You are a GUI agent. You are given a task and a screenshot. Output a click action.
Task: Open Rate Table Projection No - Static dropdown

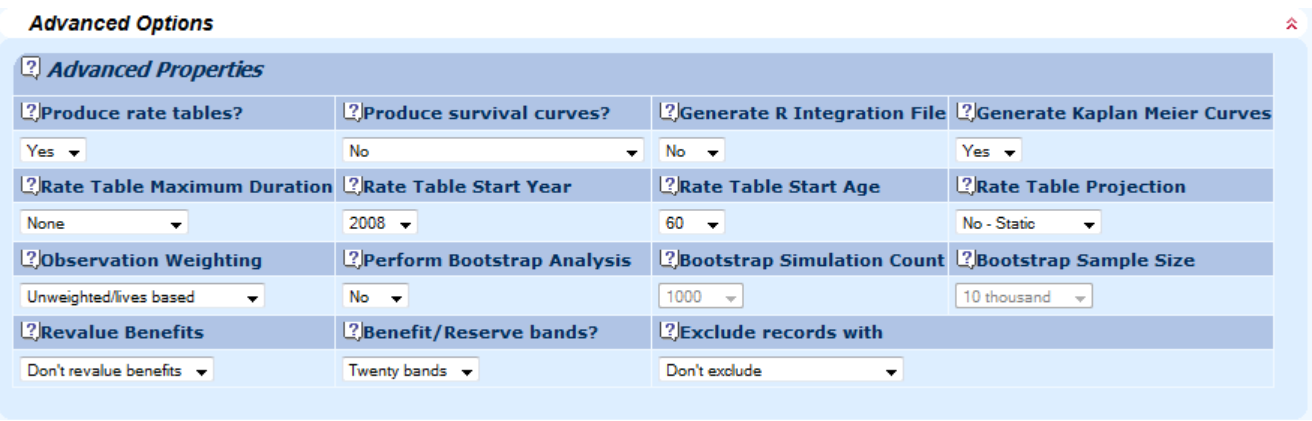(1028, 225)
